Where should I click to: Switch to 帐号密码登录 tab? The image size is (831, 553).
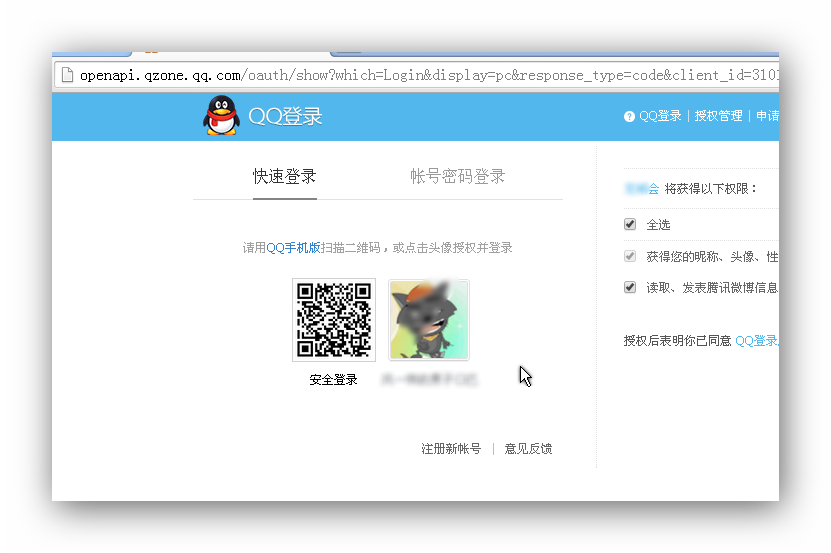pos(457,176)
